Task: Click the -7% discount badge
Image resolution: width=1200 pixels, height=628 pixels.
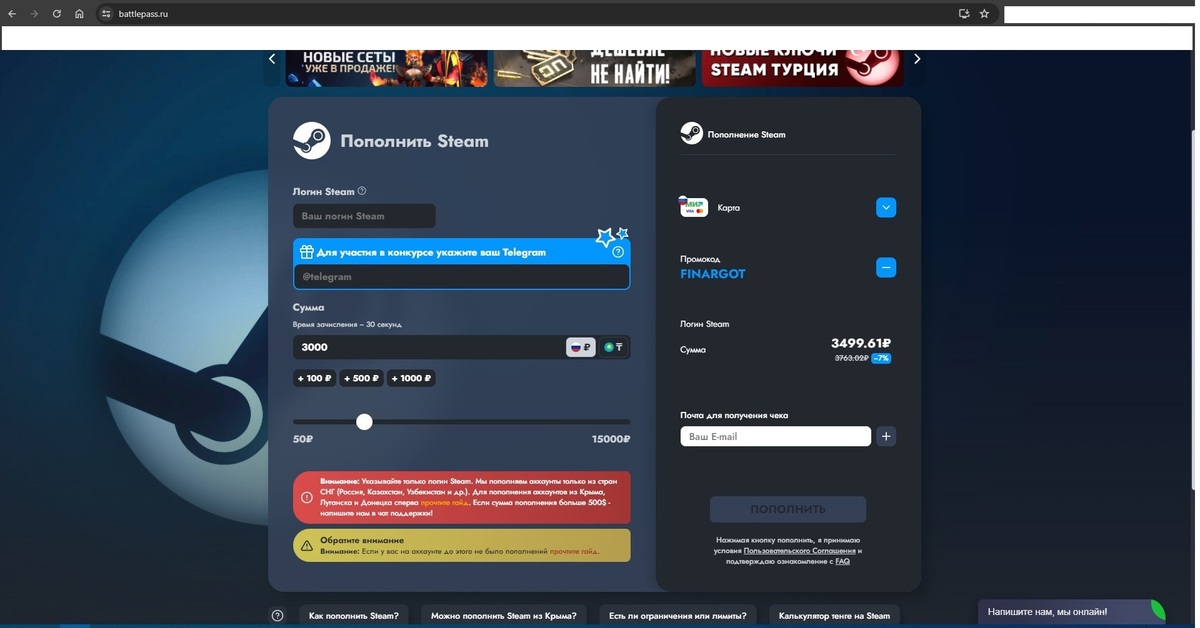Action: point(881,358)
